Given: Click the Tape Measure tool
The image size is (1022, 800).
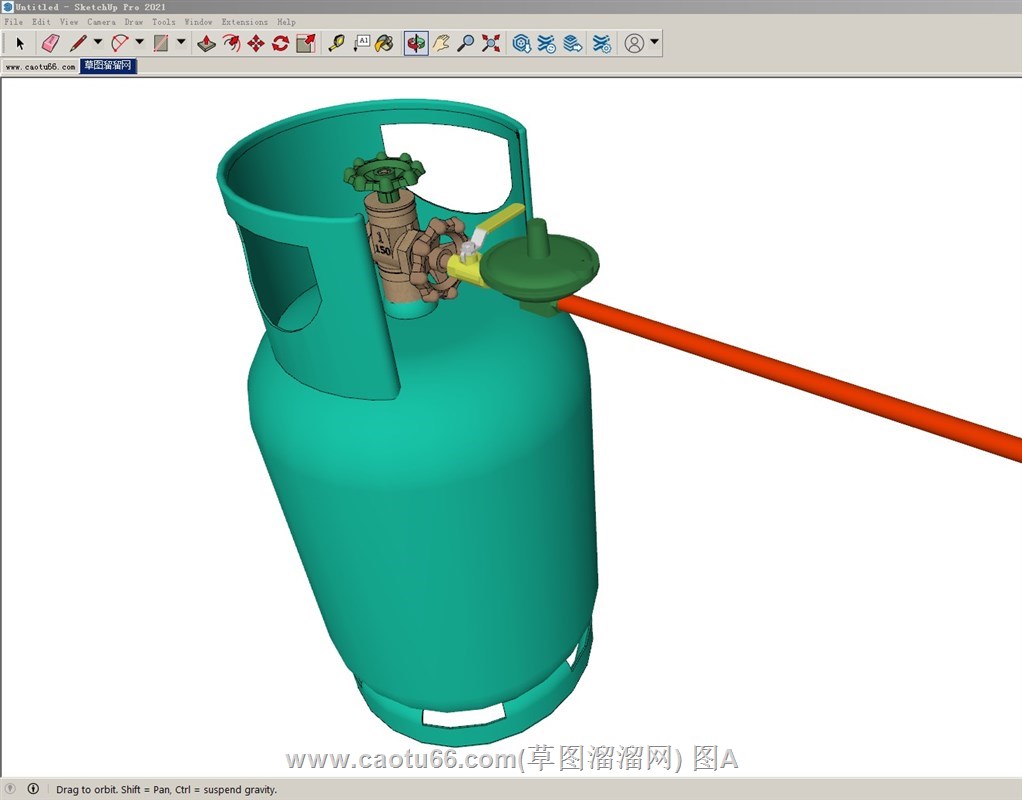Looking at the screenshot, I should (x=336, y=43).
